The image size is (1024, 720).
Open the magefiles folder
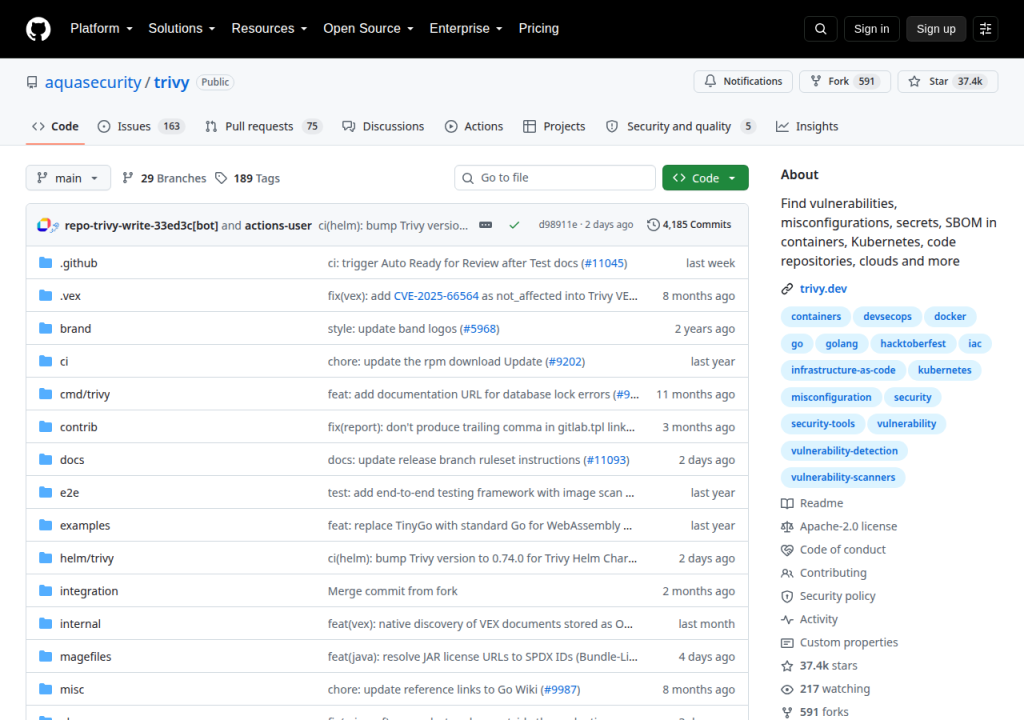[86, 657]
